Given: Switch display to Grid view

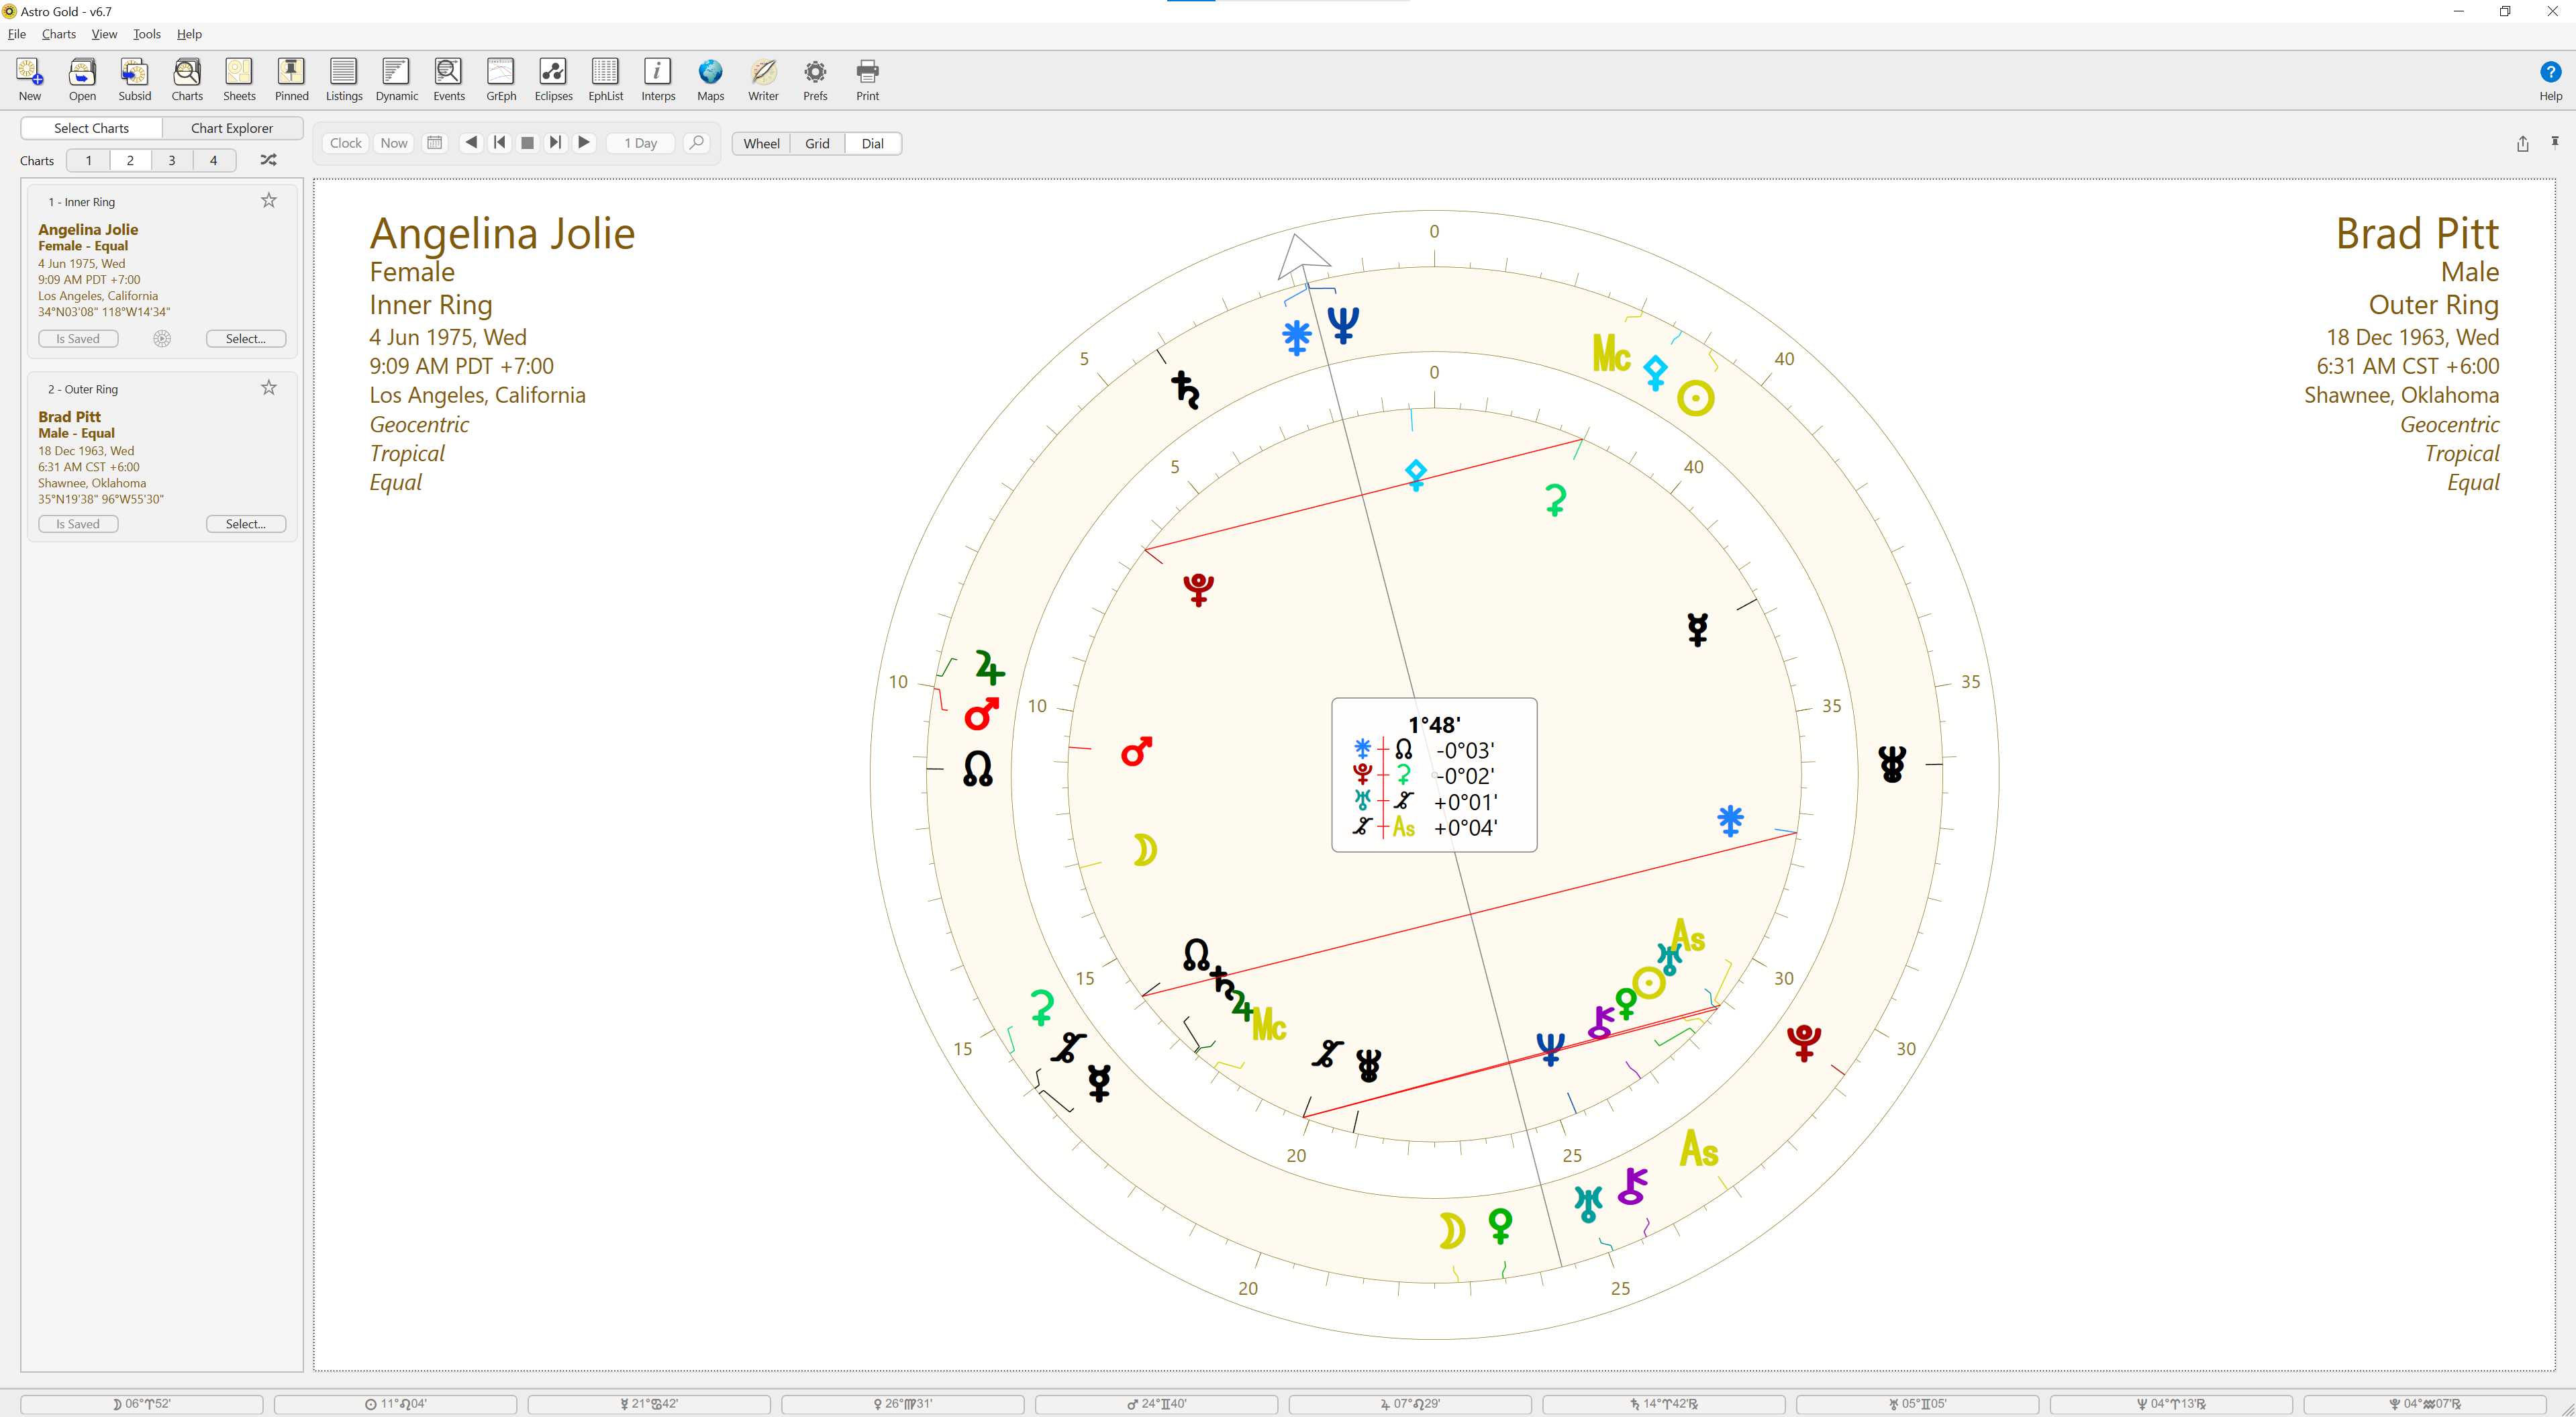Looking at the screenshot, I should pos(817,143).
